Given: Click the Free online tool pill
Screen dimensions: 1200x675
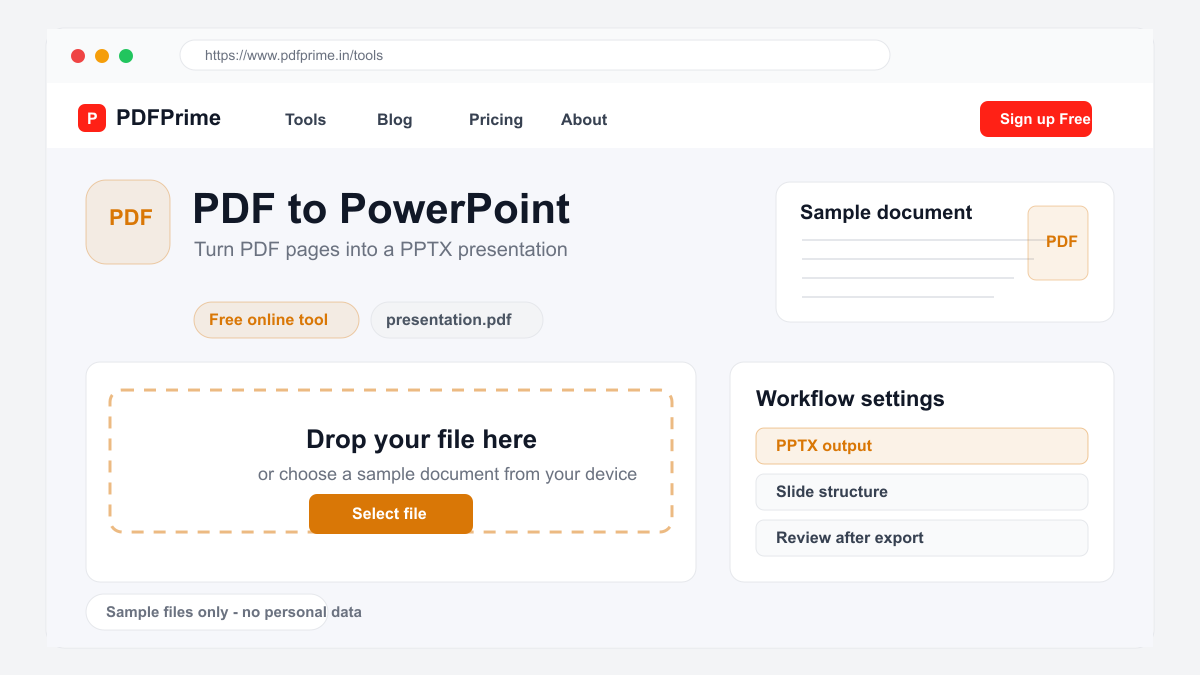Looking at the screenshot, I should (x=276, y=320).
